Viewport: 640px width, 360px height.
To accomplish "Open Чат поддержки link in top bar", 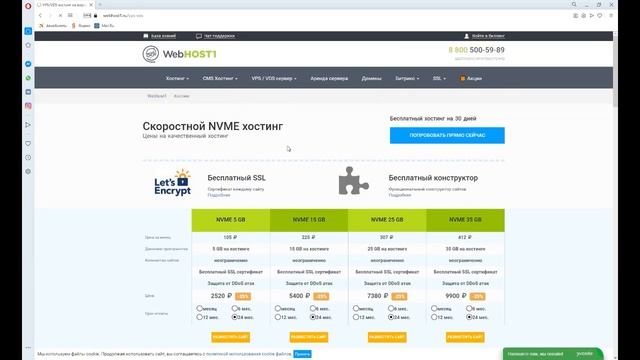I will (216, 36).
